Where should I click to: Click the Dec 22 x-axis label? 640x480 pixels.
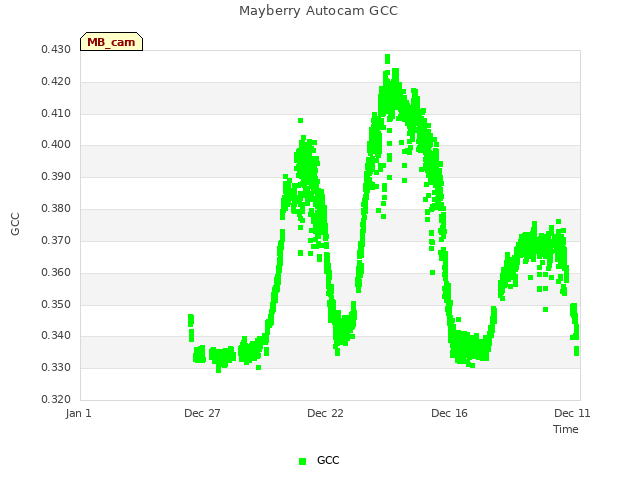point(325,413)
